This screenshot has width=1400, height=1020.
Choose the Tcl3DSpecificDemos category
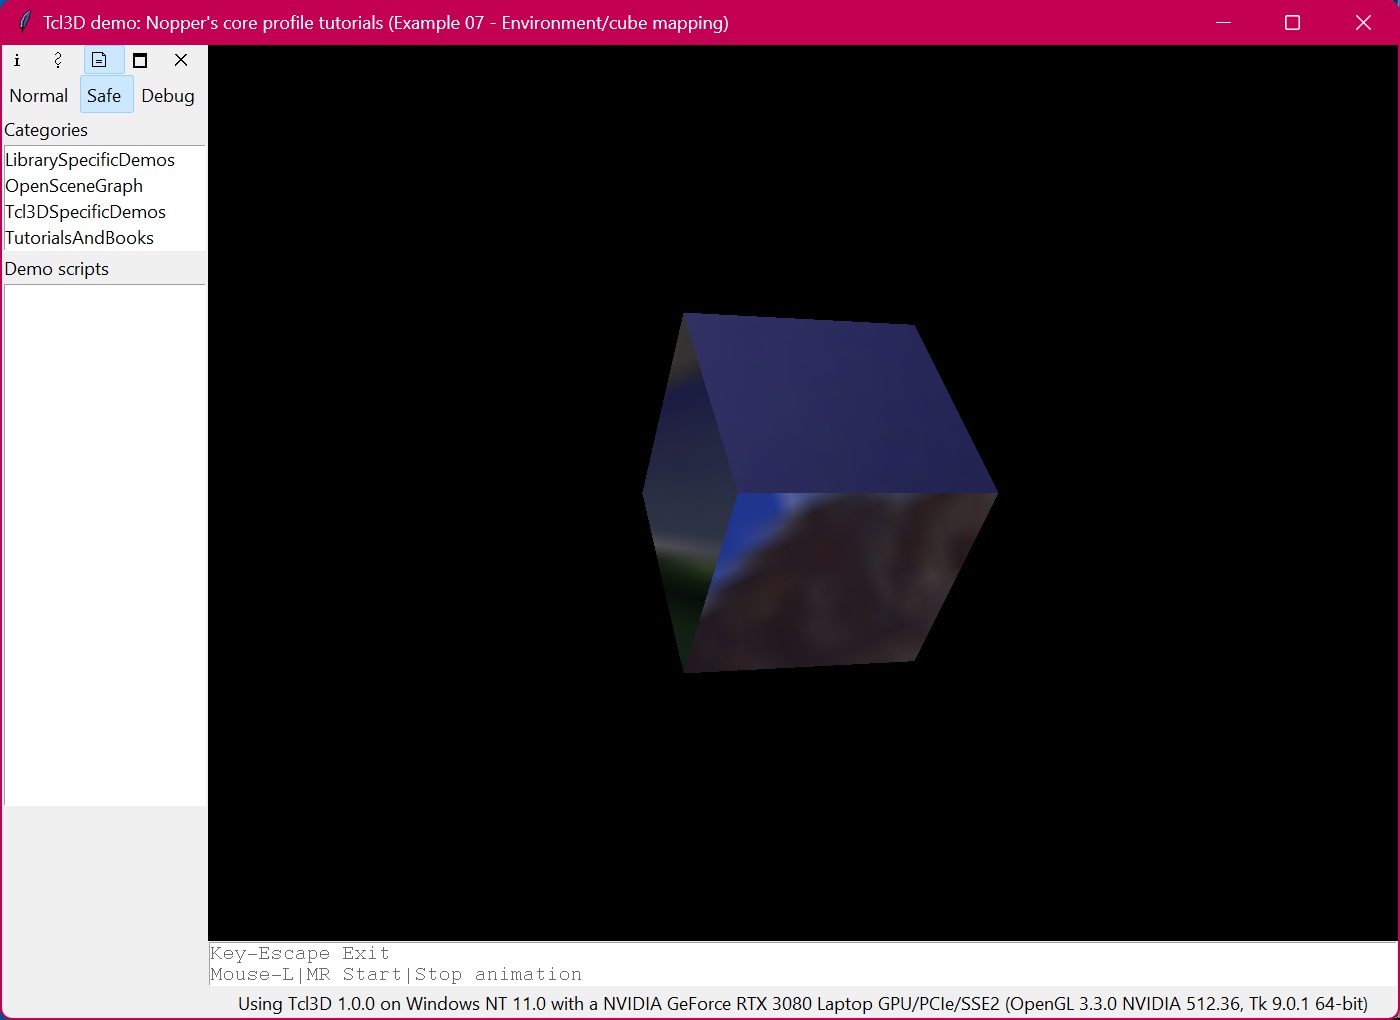(86, 212)
